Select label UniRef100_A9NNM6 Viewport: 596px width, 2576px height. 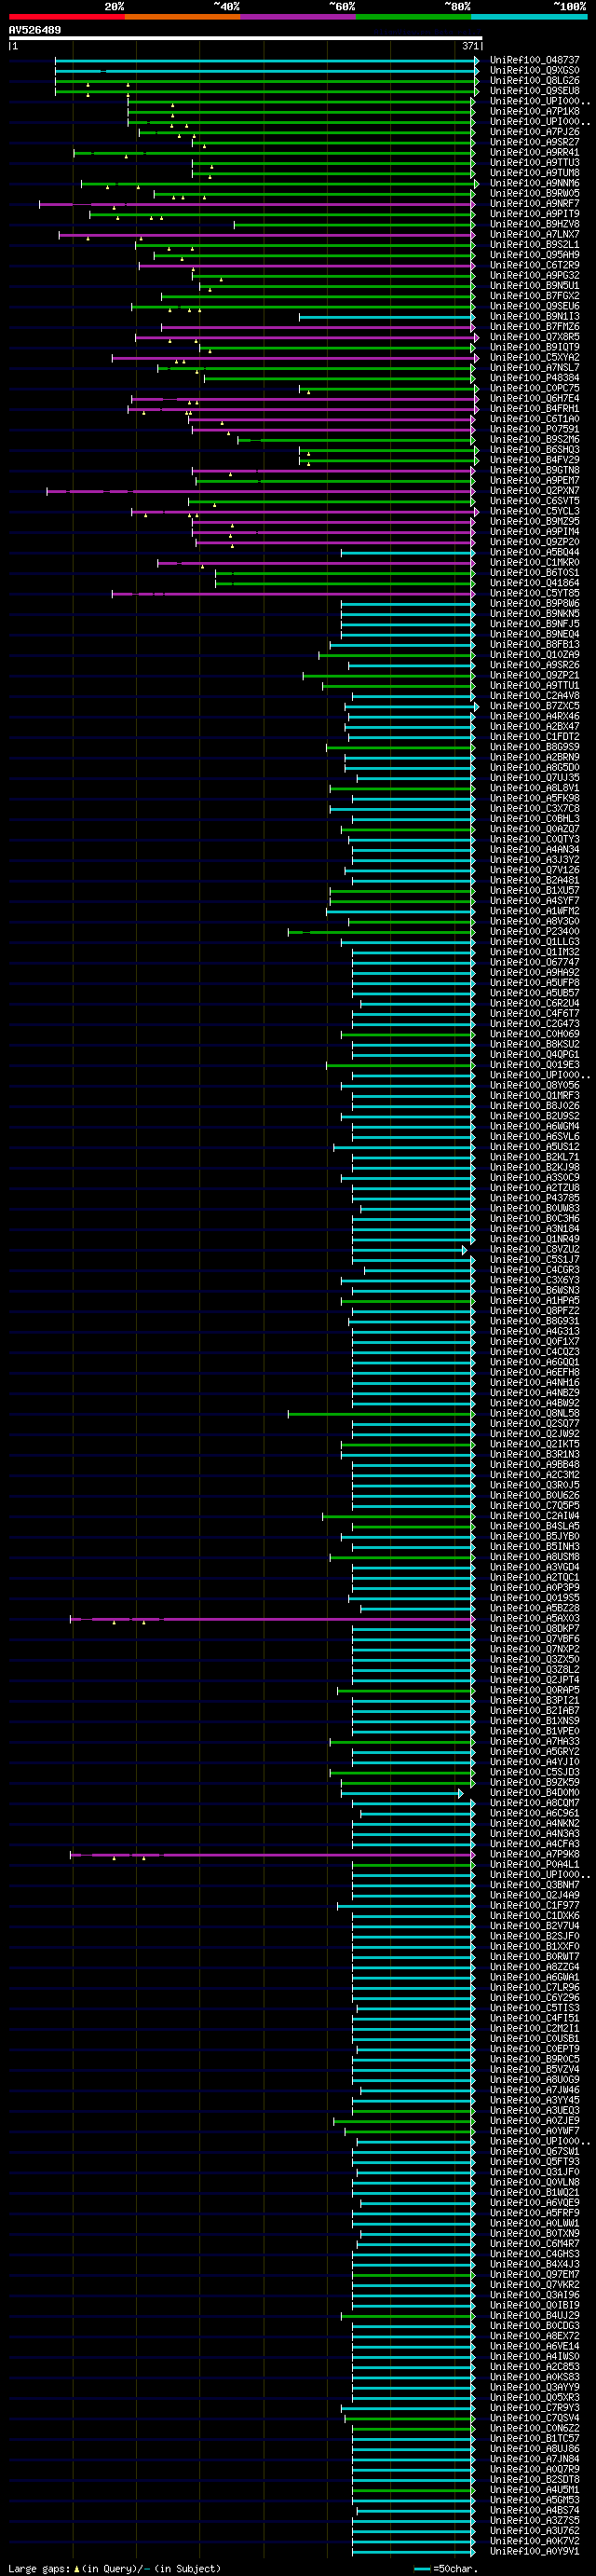click(534, 183)
